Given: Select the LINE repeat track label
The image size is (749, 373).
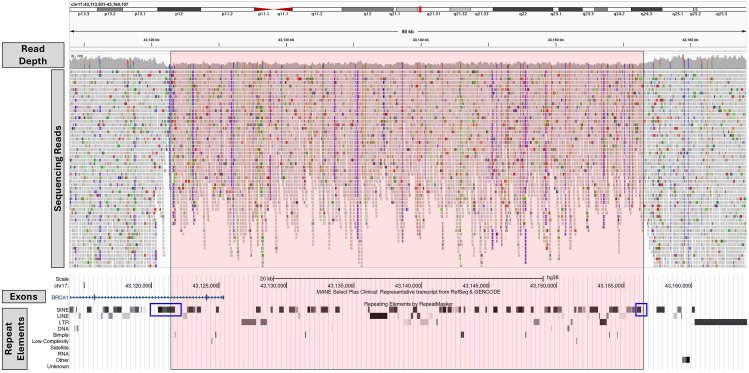Looking at the screenshot, I should tap(64, 316).
